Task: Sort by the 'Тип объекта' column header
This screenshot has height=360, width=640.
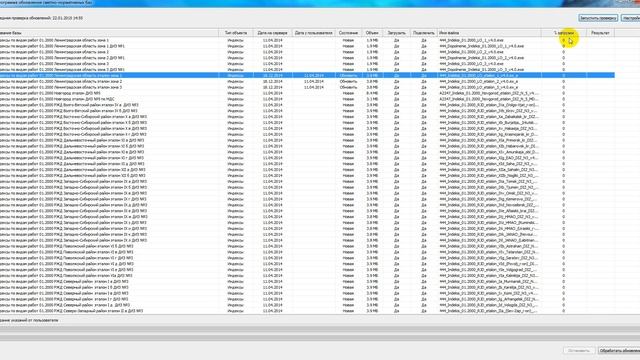Action: [x=236, y=33]
